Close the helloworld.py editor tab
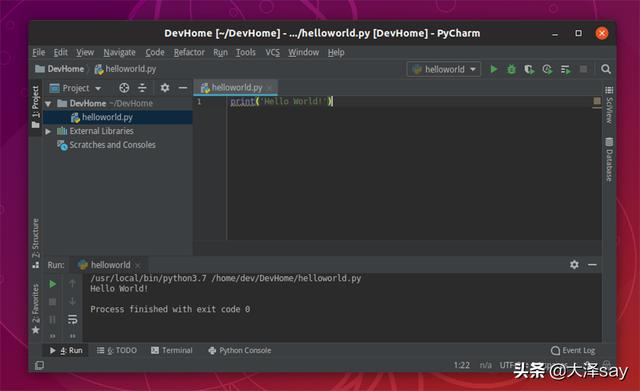The image size is (640, 391). 269,88
